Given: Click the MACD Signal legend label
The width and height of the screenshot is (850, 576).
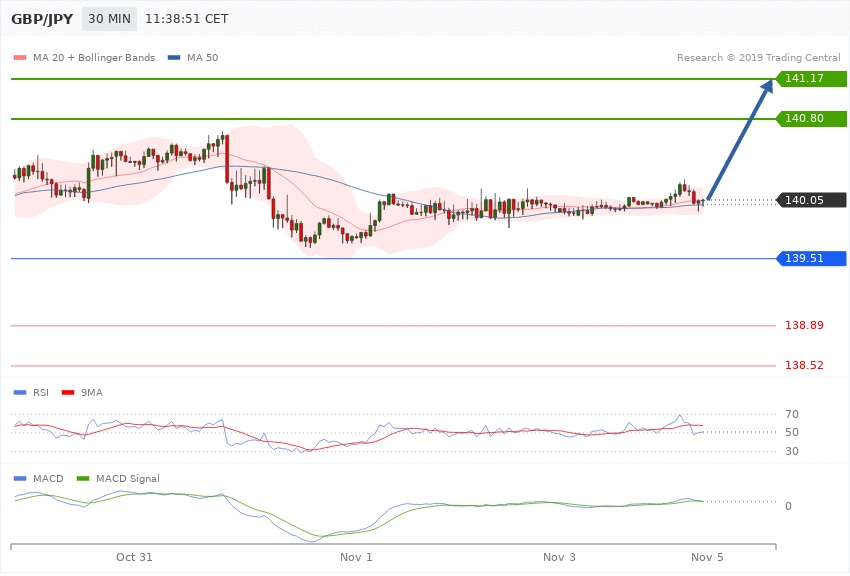Looking at the screenshot, I should pos(127,478).
